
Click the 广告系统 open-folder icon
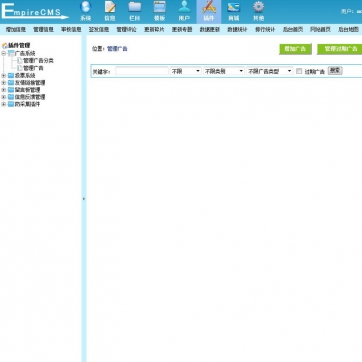(11, 53)
